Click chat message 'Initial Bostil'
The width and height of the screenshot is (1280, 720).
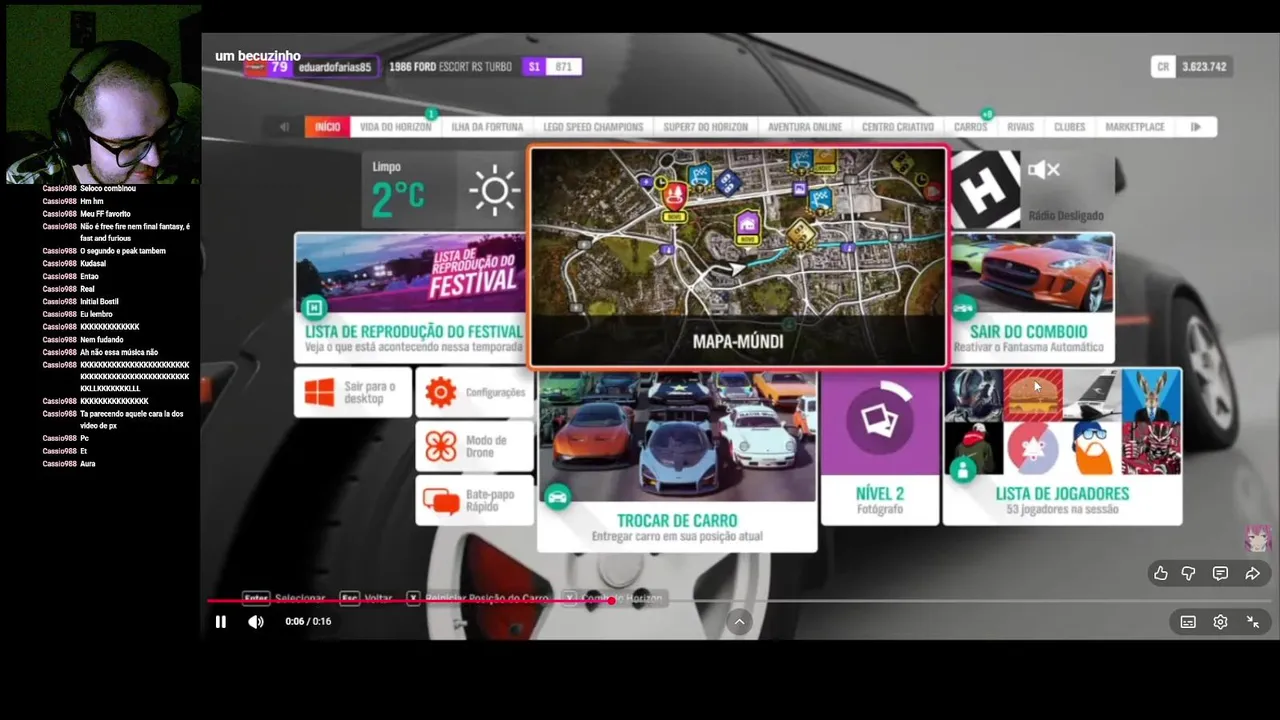coord(101,302)
